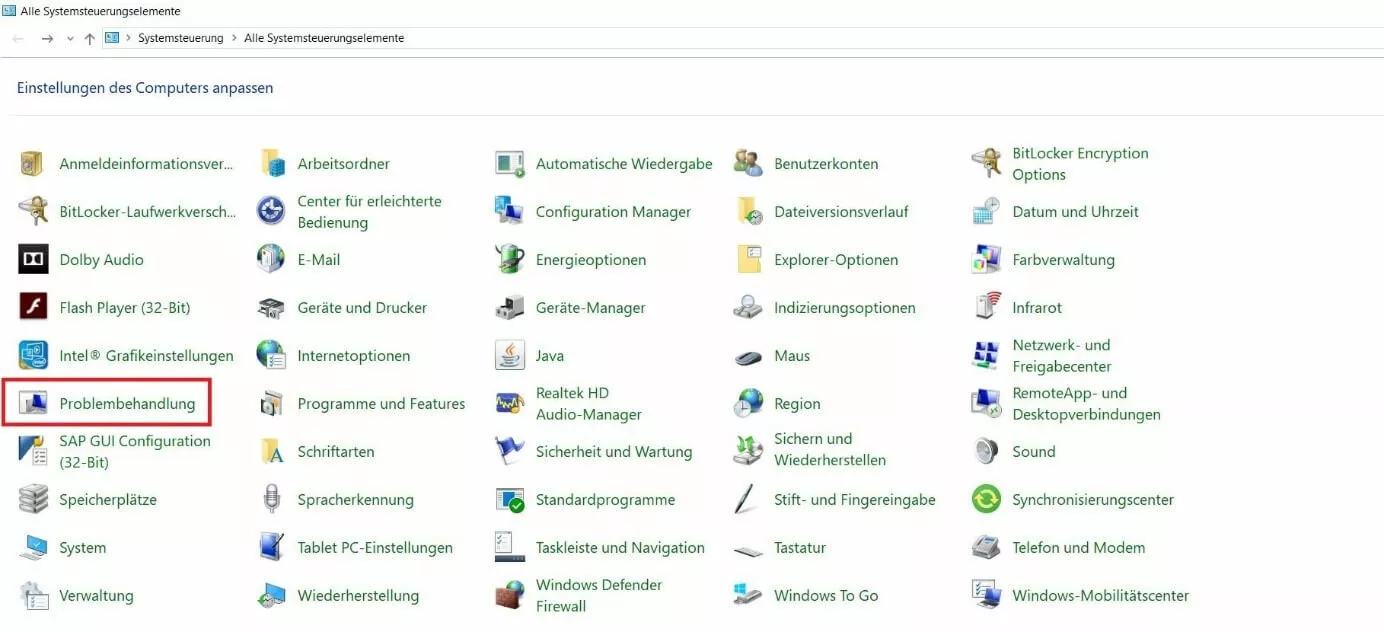
Task: Click the Sound speaker icon
Action: [986, 452]
